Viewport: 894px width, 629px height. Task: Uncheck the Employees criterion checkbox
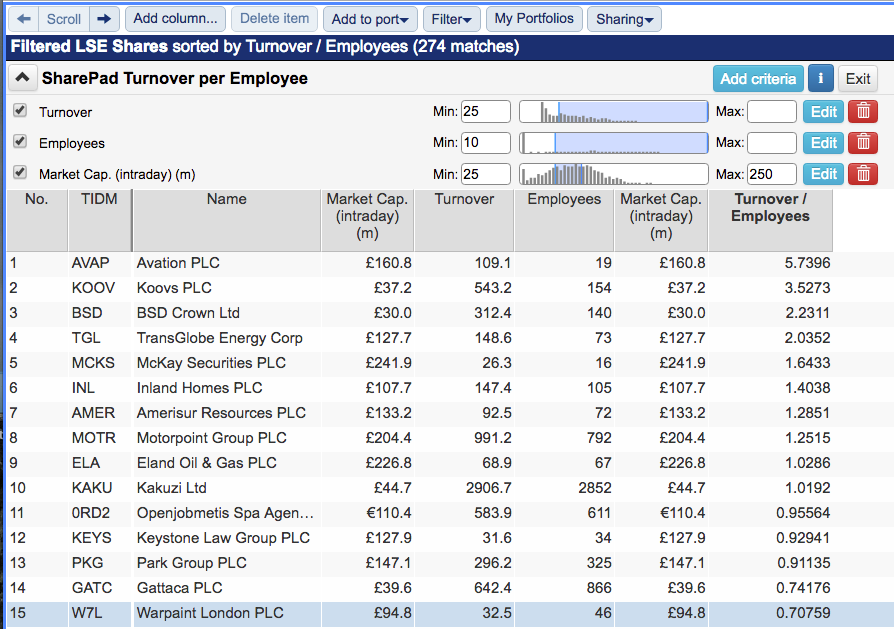20,141
